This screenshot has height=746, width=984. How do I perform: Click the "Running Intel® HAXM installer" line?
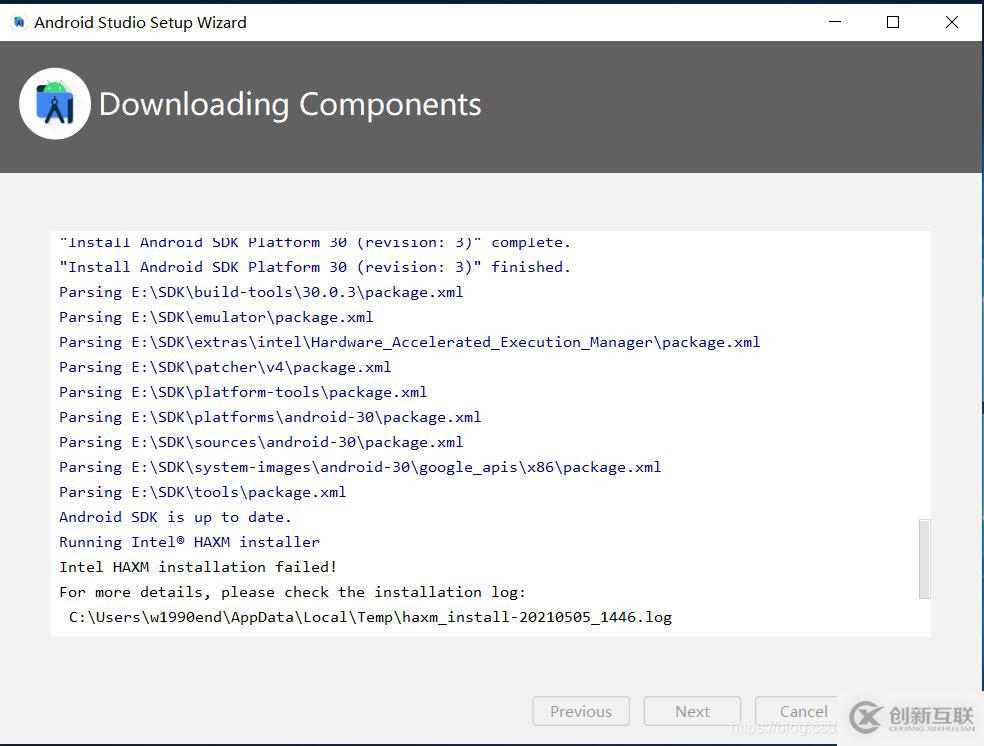189,542
